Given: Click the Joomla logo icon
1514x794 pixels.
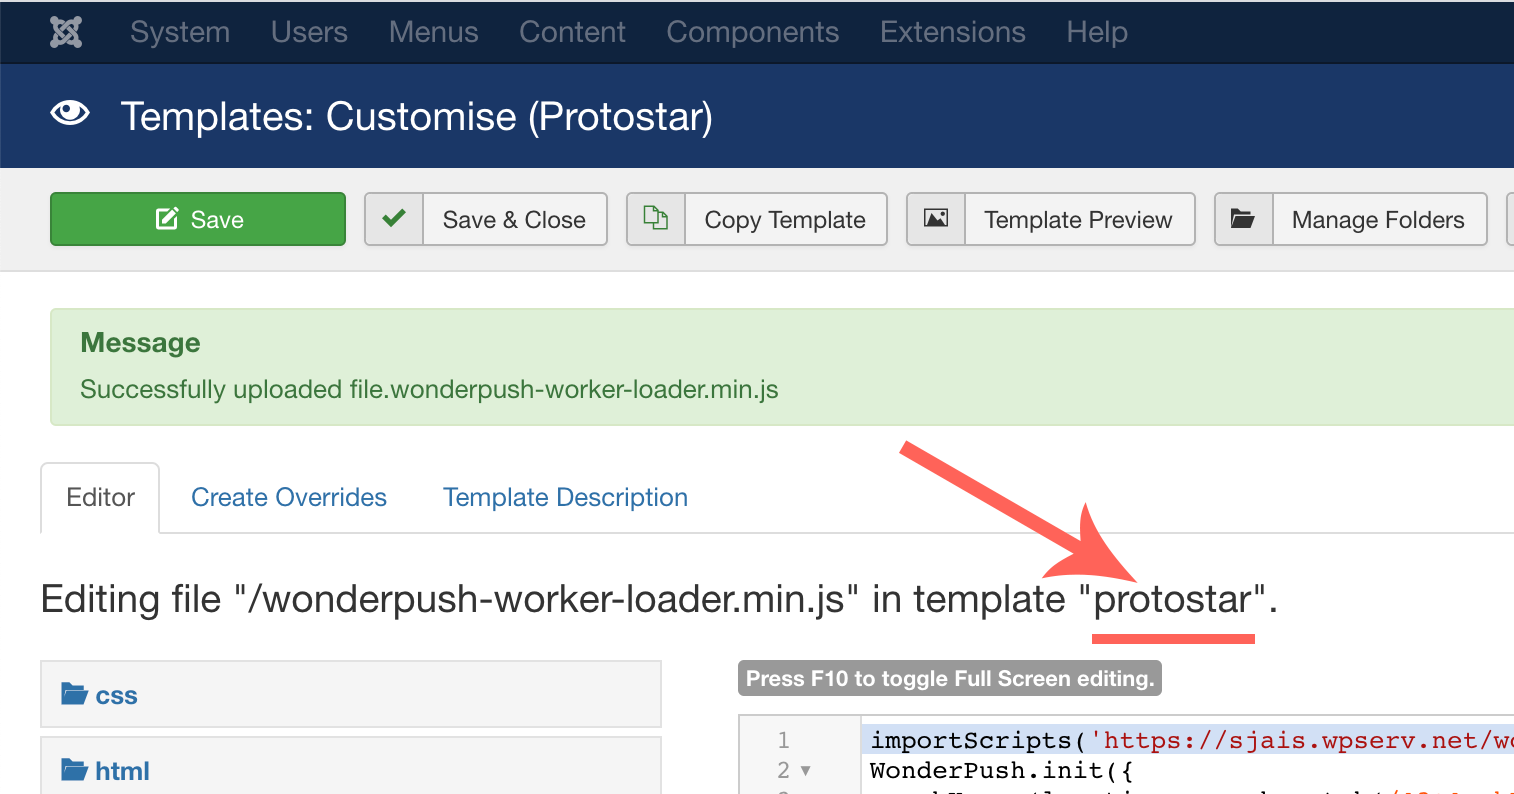Looking at the screenshot, I should click(x=66, y=32).
